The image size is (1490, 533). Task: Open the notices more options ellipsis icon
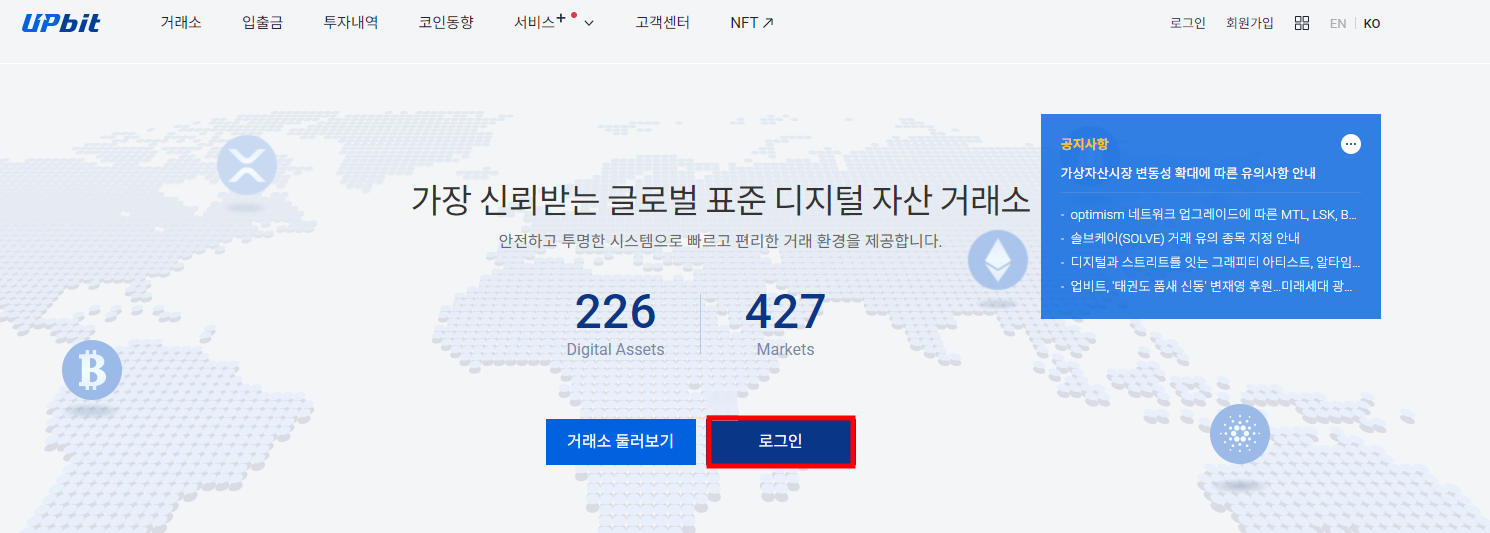[1351, 144]
